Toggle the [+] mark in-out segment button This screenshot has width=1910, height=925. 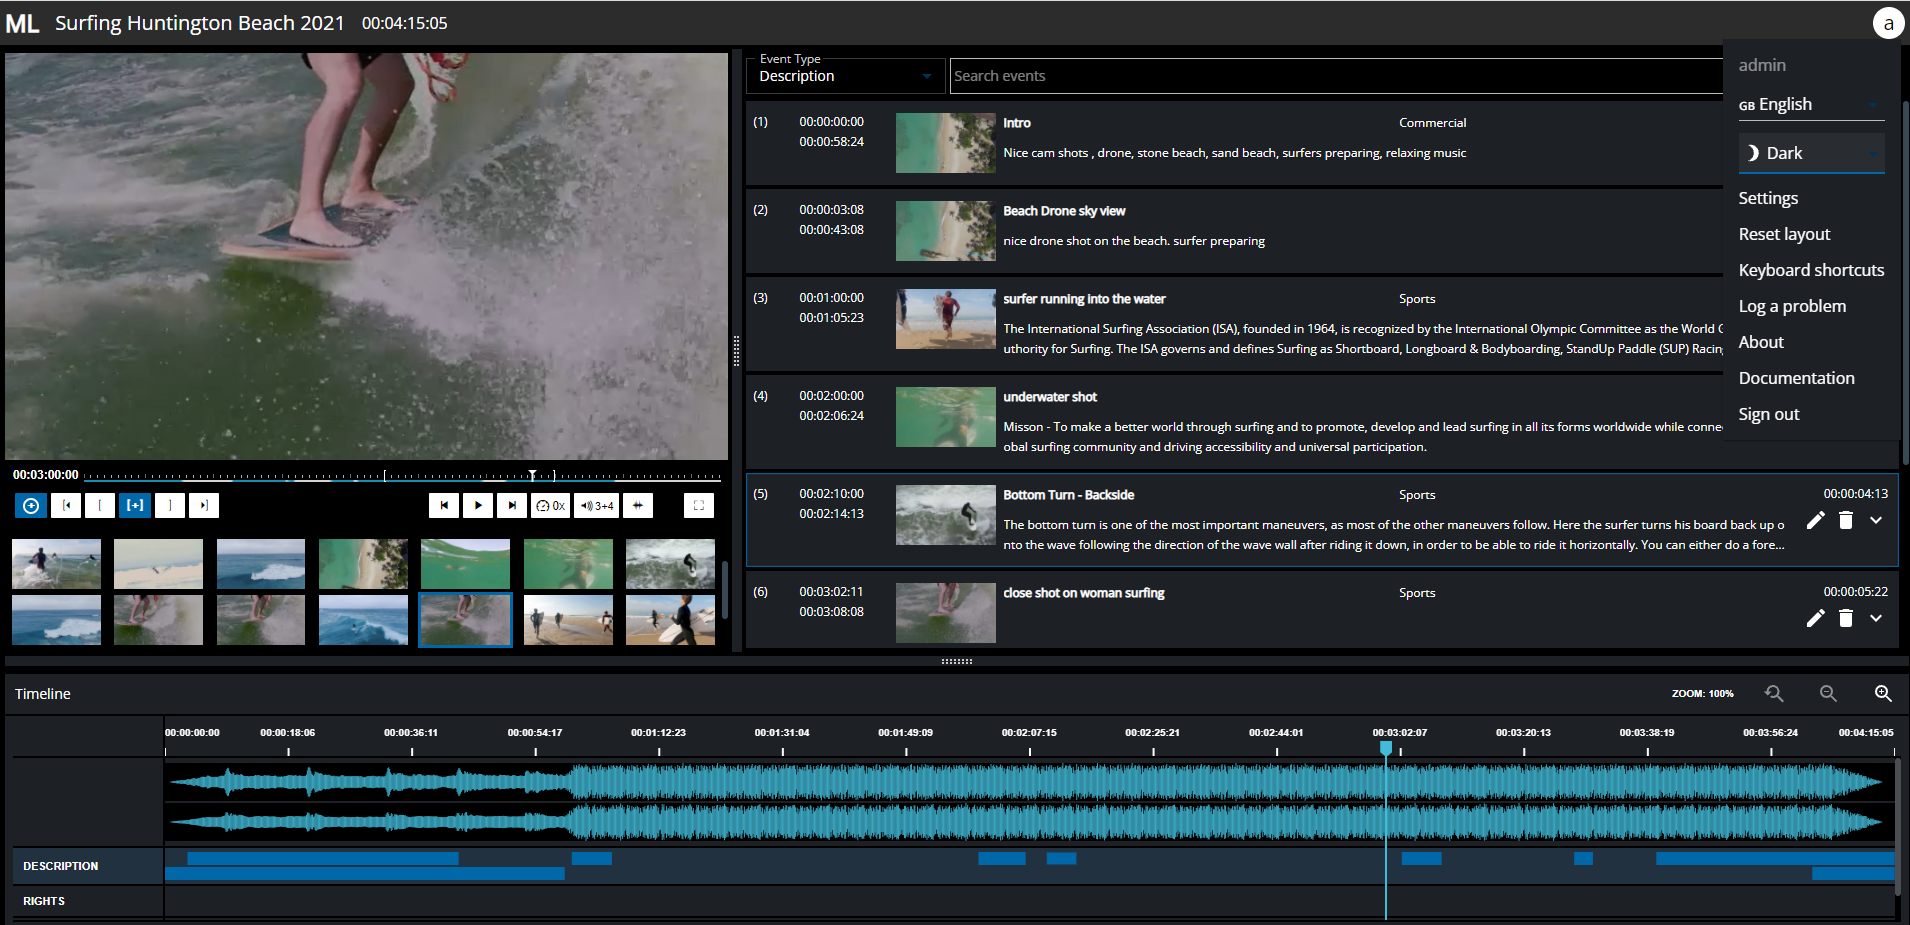click(x=135, y=506)
